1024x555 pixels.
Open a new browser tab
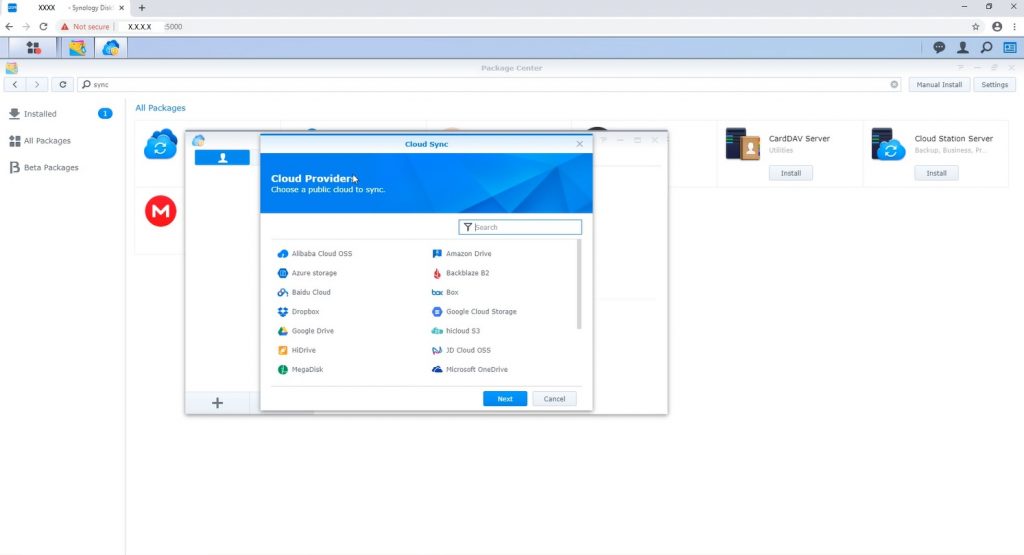point(142,8)
